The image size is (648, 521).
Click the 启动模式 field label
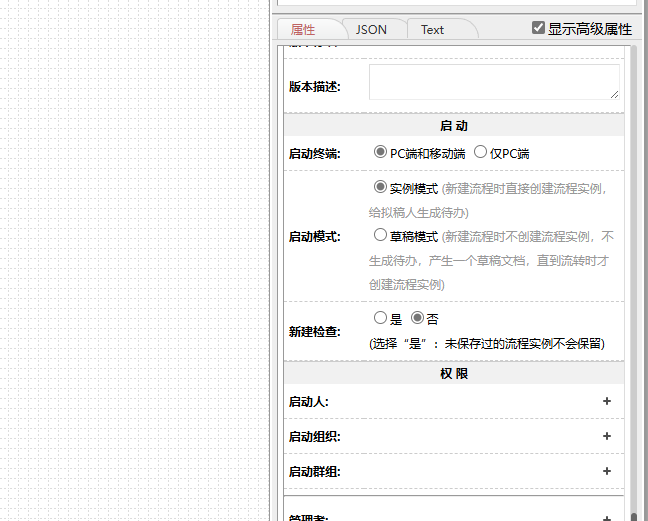(315, 237)
